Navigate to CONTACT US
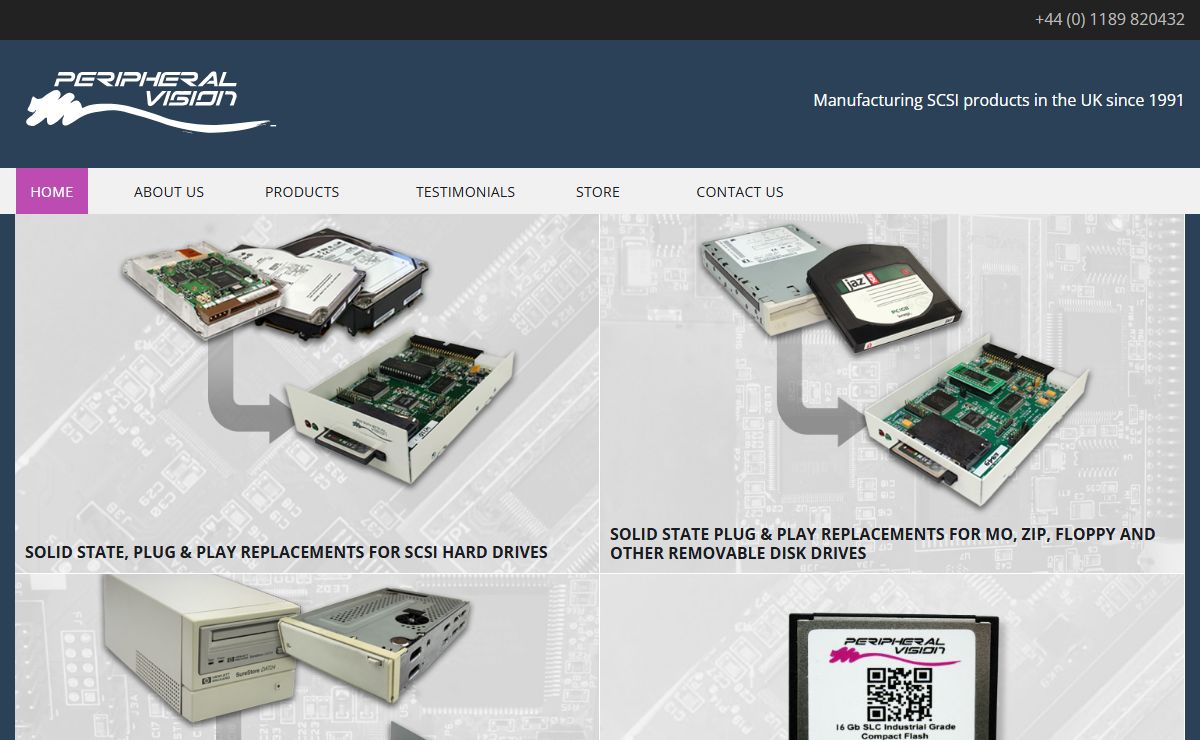Viewport: 1200px width, 740px height. pyautogui.click(x=739, y=191)
